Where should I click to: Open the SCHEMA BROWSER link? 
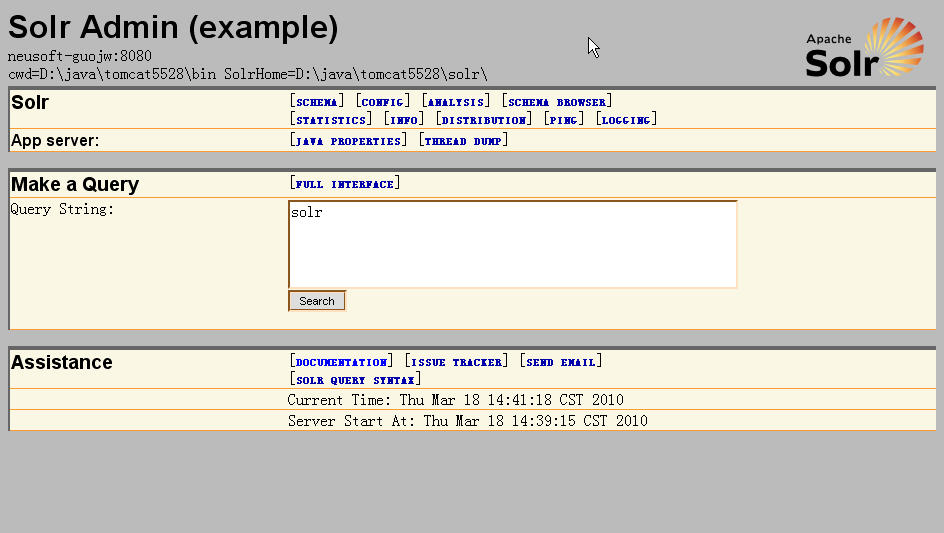coord(557,102)
